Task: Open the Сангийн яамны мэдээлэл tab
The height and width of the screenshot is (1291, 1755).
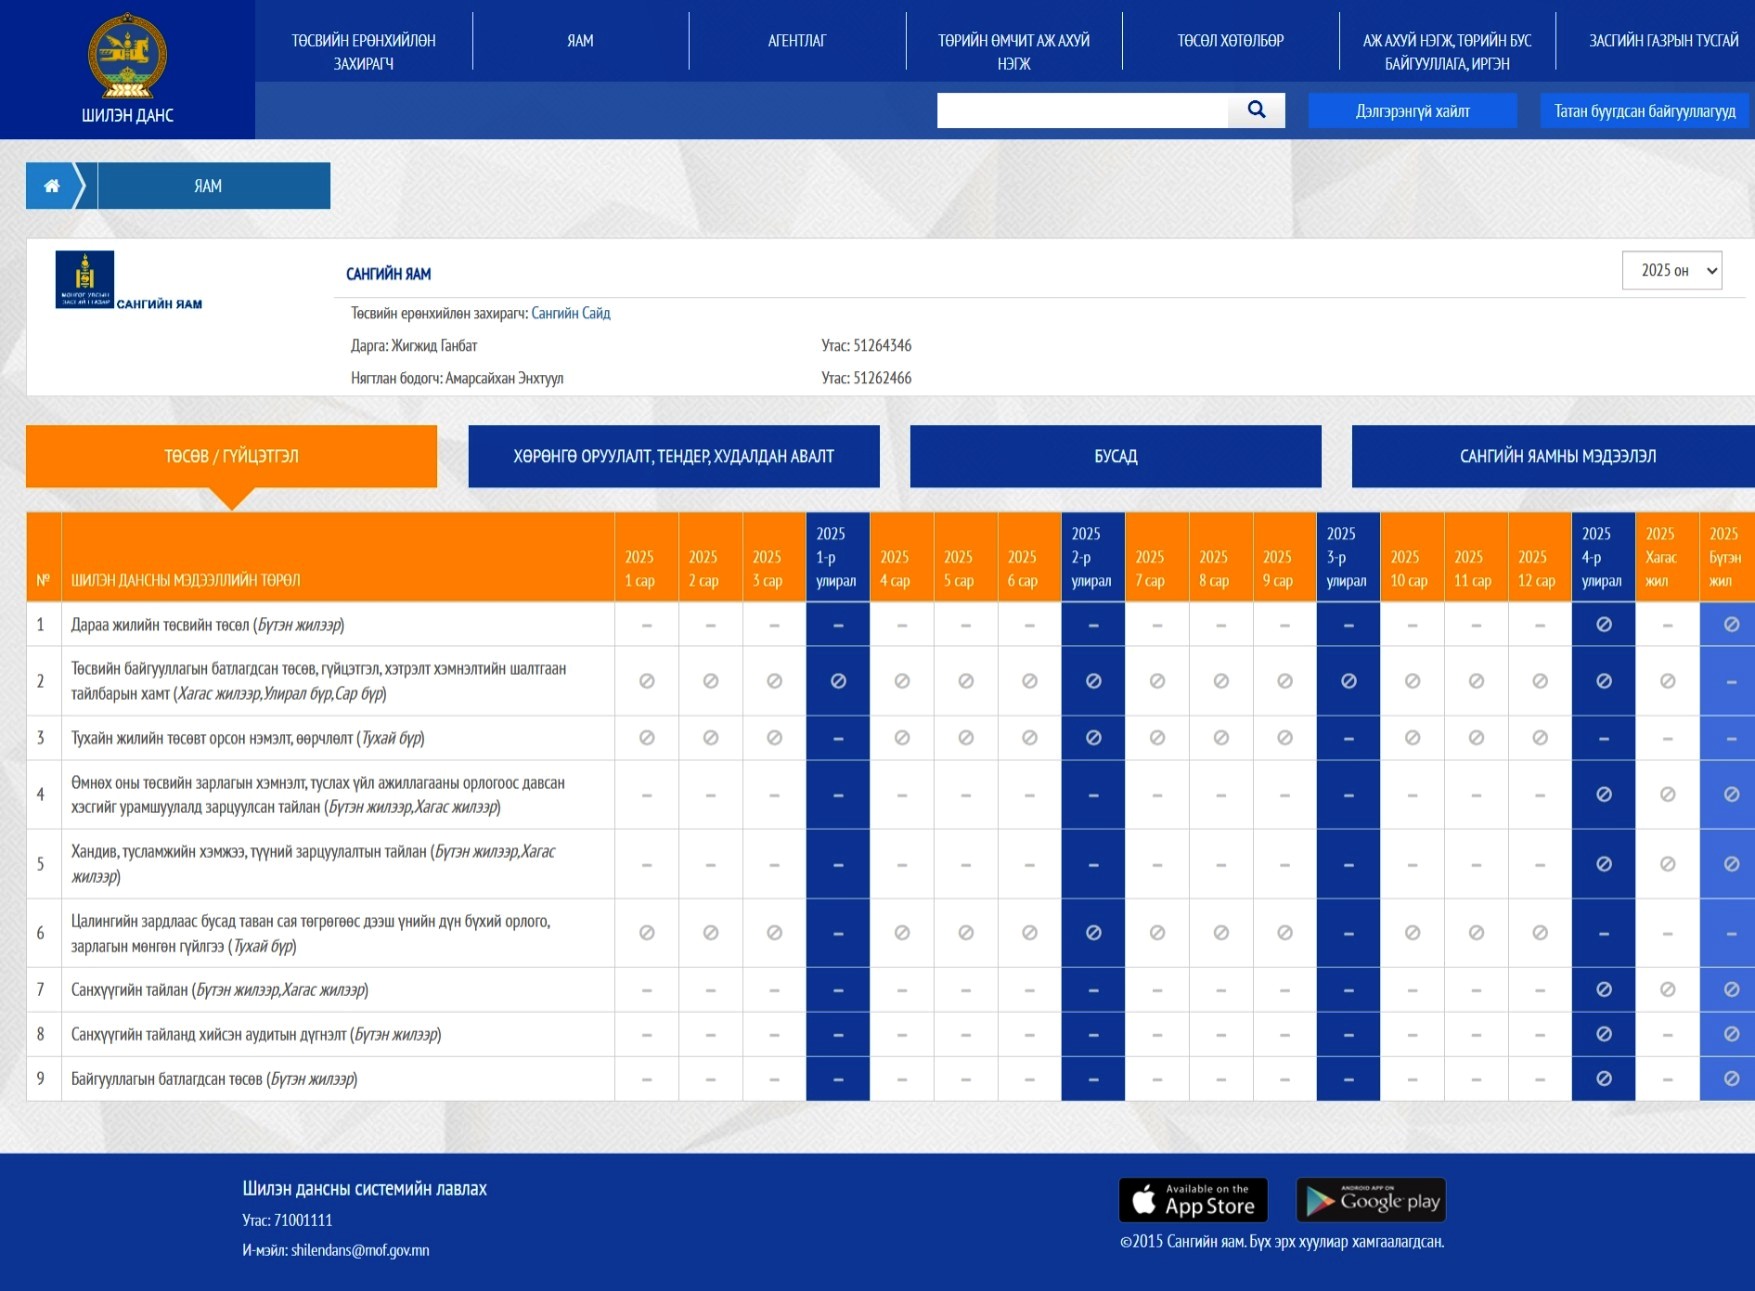Action: tap(1556, 457)
